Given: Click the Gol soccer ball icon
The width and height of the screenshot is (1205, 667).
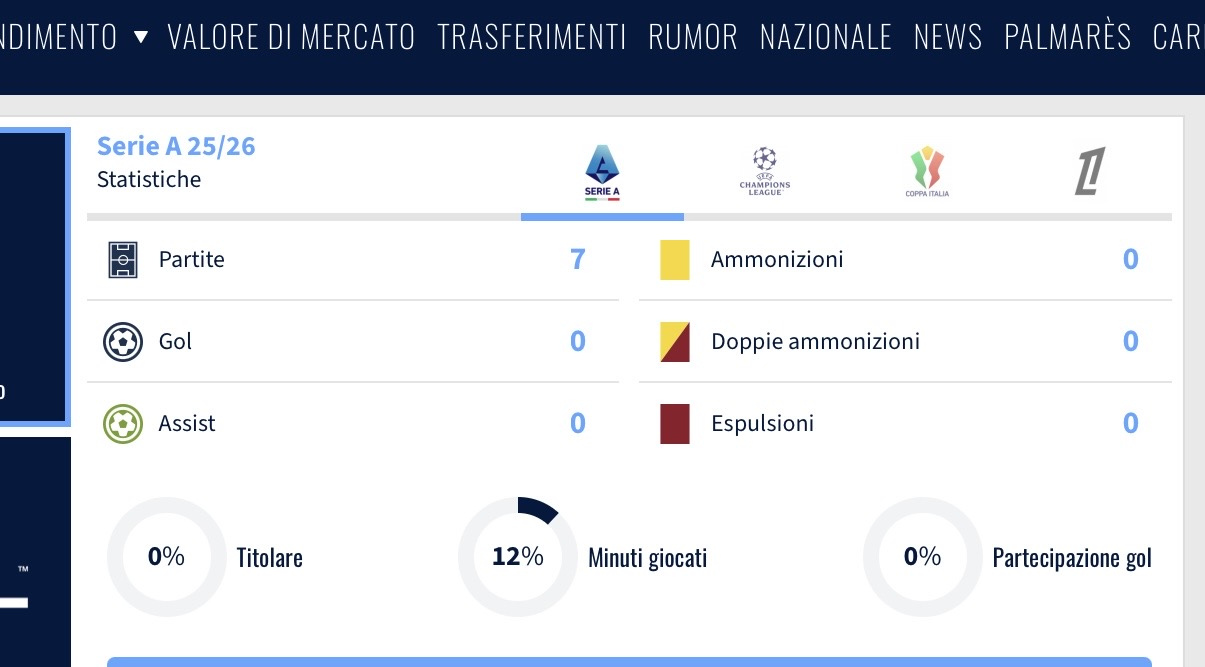Looking at the screenshot, I should [x=123, y=342].
